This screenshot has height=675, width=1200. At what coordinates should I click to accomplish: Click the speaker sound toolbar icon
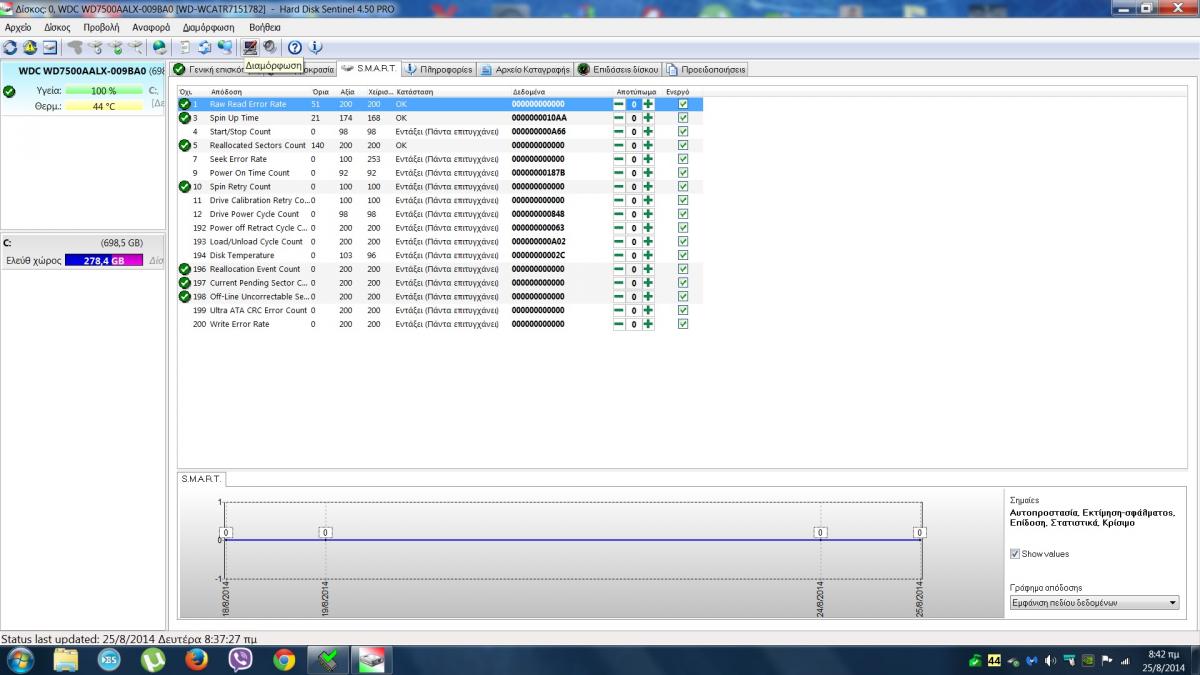[269, 47]
